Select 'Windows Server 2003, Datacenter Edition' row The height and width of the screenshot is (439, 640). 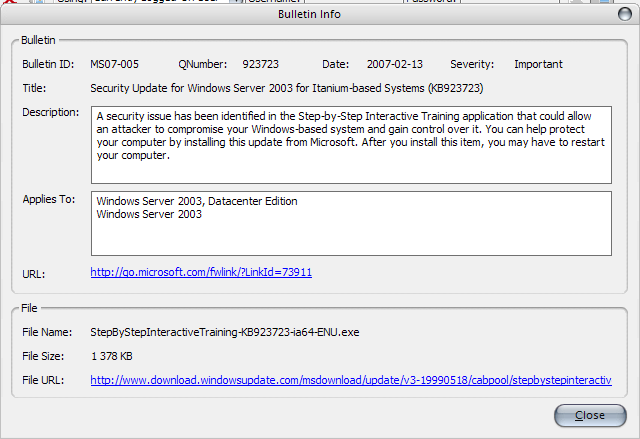click(x=197, y=201)
